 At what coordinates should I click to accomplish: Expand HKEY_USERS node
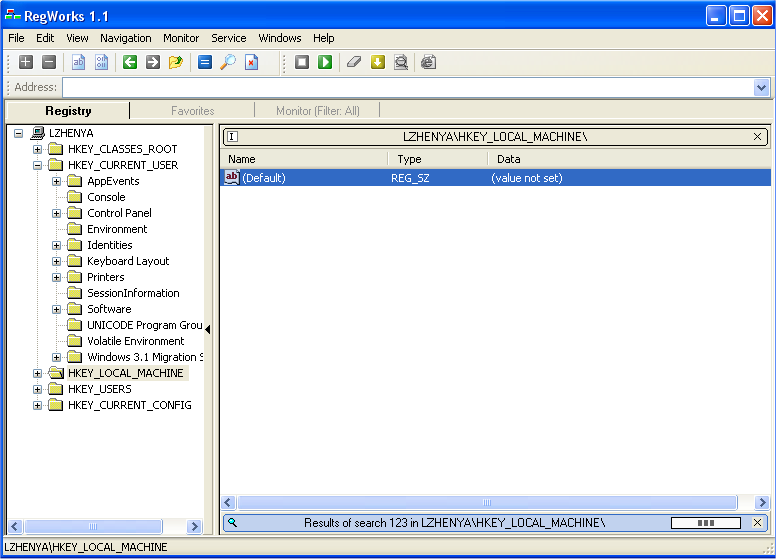(x=37, y=389)
